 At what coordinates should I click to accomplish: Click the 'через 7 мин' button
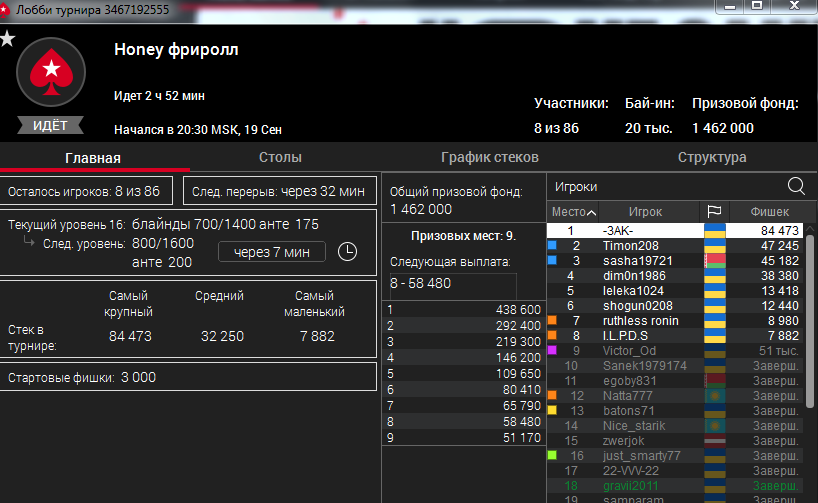[x=272, y=252]
